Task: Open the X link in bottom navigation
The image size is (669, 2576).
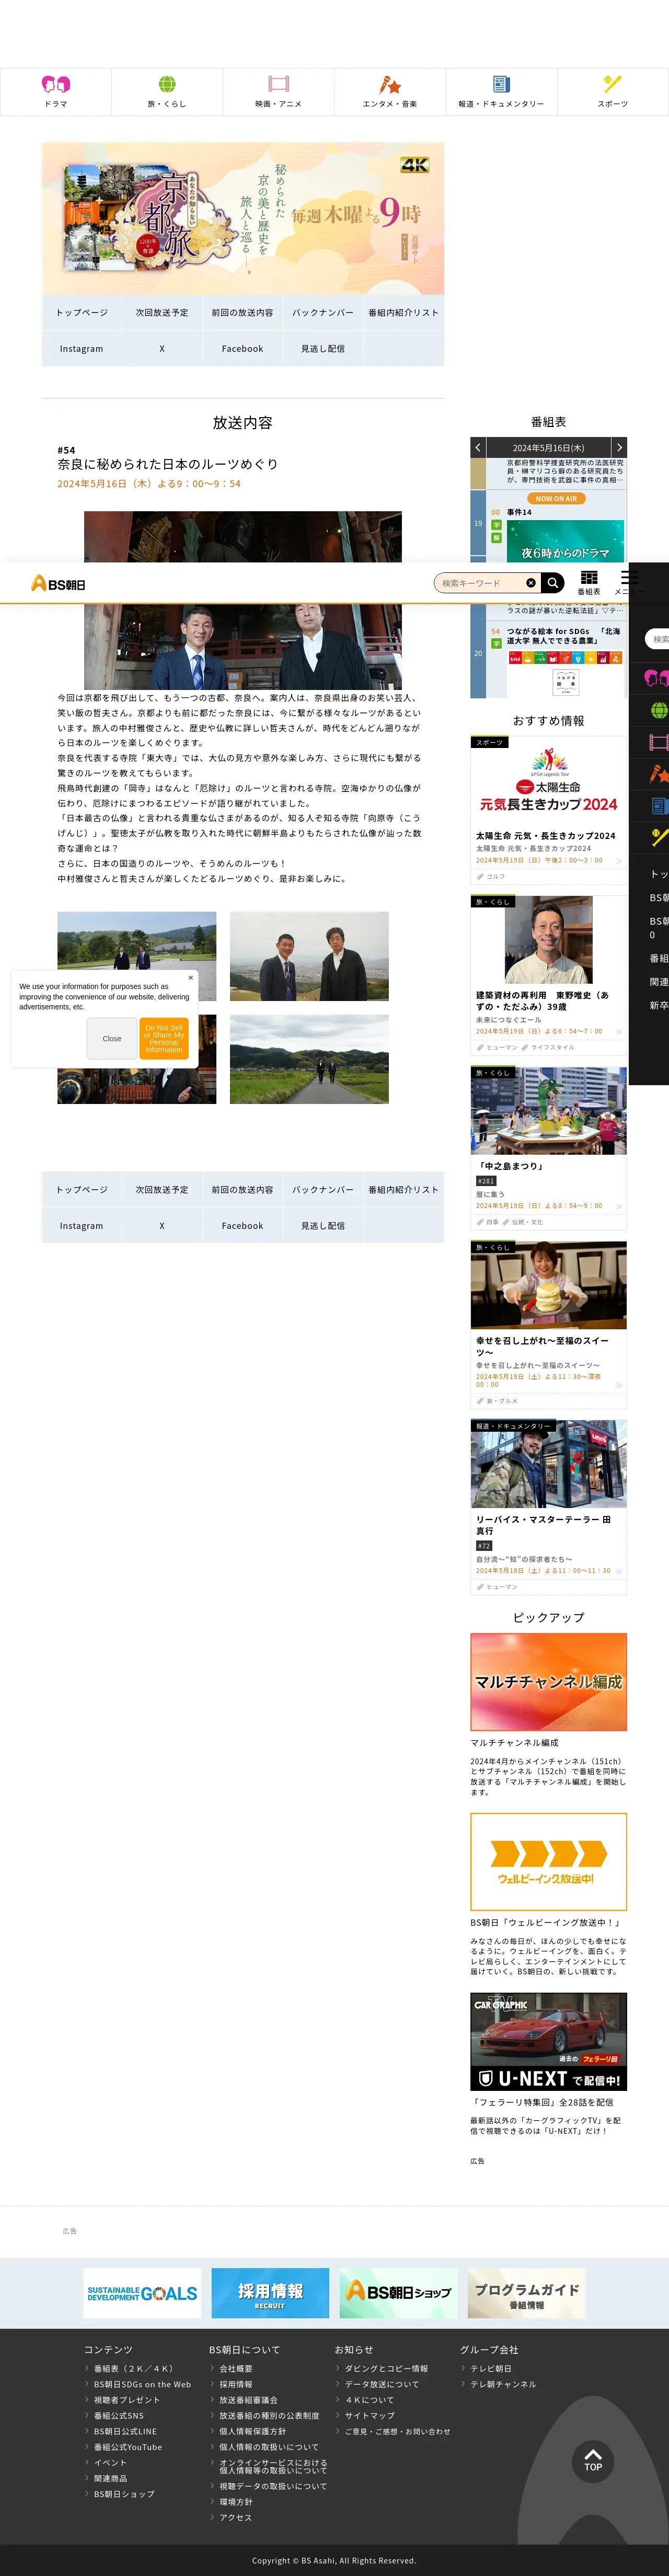Action: [x=162, y=1226]
